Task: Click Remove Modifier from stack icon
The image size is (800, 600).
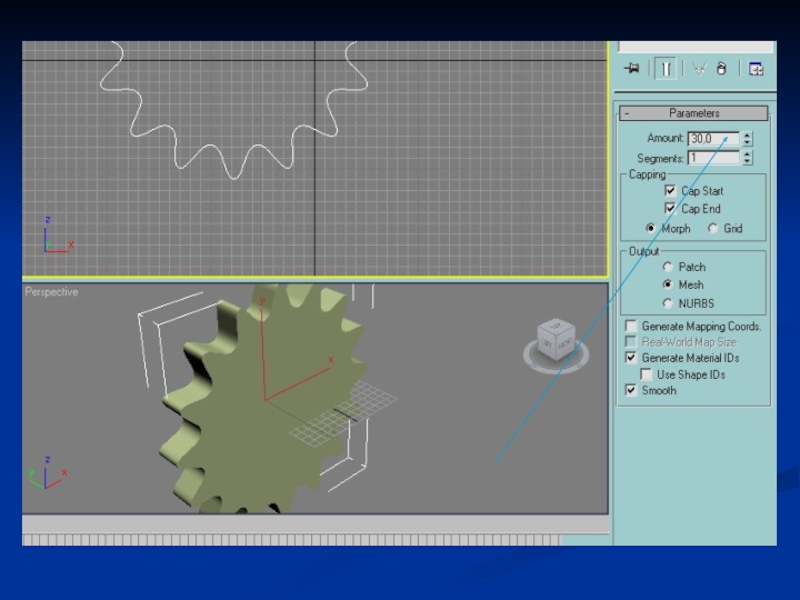Action: [x=721, y=68]
